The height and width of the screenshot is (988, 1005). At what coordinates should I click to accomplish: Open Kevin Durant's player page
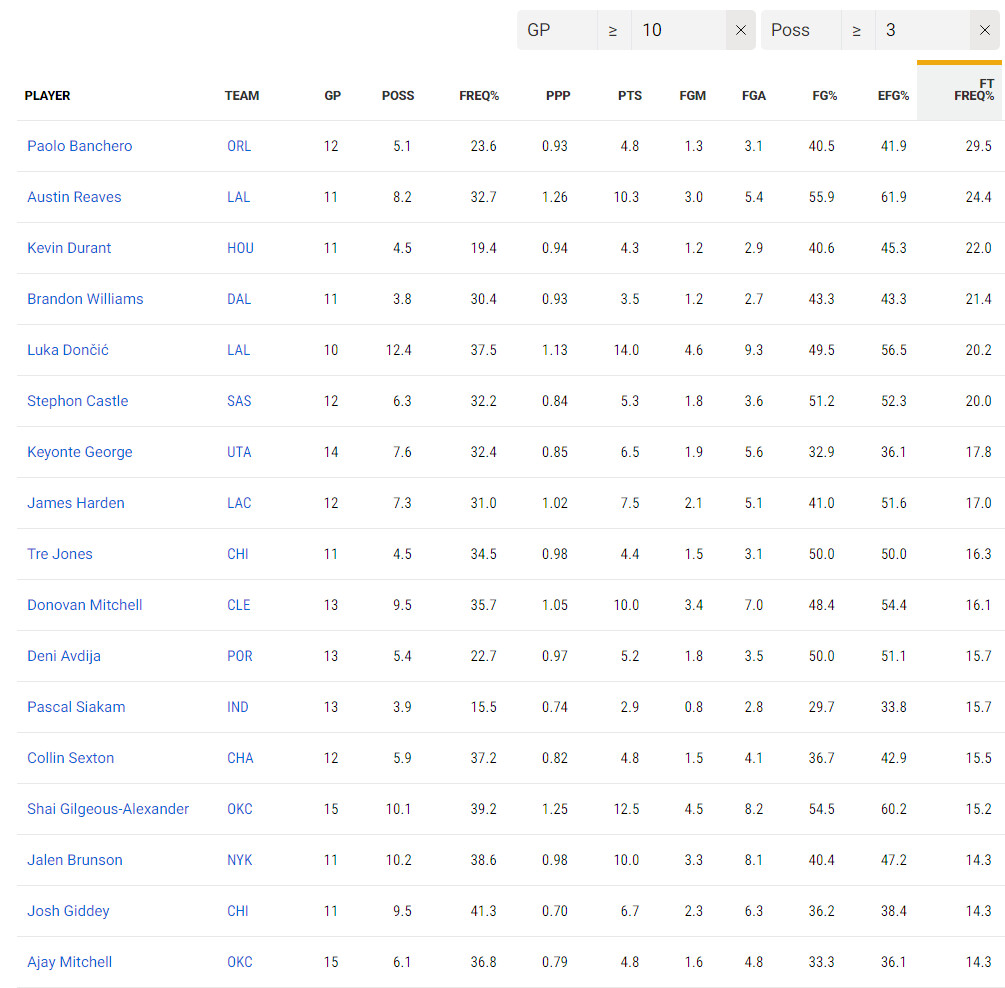(69, 248)
